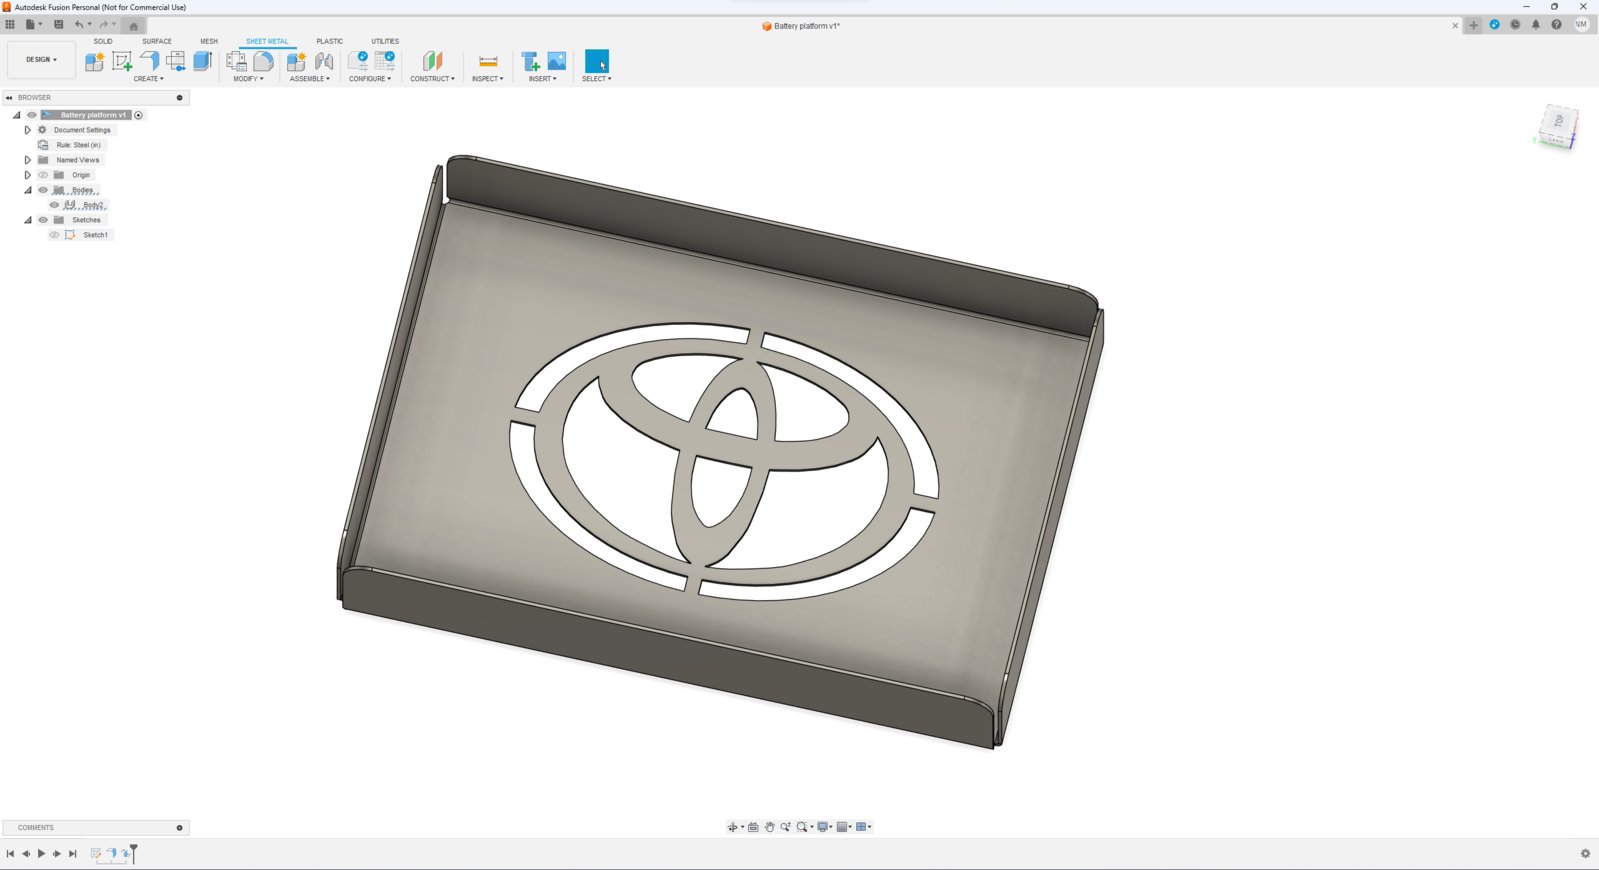Switch to the UTILITIES tab
The height and width of the screenshot is (870, 1599).
pyautogui.click(x=385, y=42)
